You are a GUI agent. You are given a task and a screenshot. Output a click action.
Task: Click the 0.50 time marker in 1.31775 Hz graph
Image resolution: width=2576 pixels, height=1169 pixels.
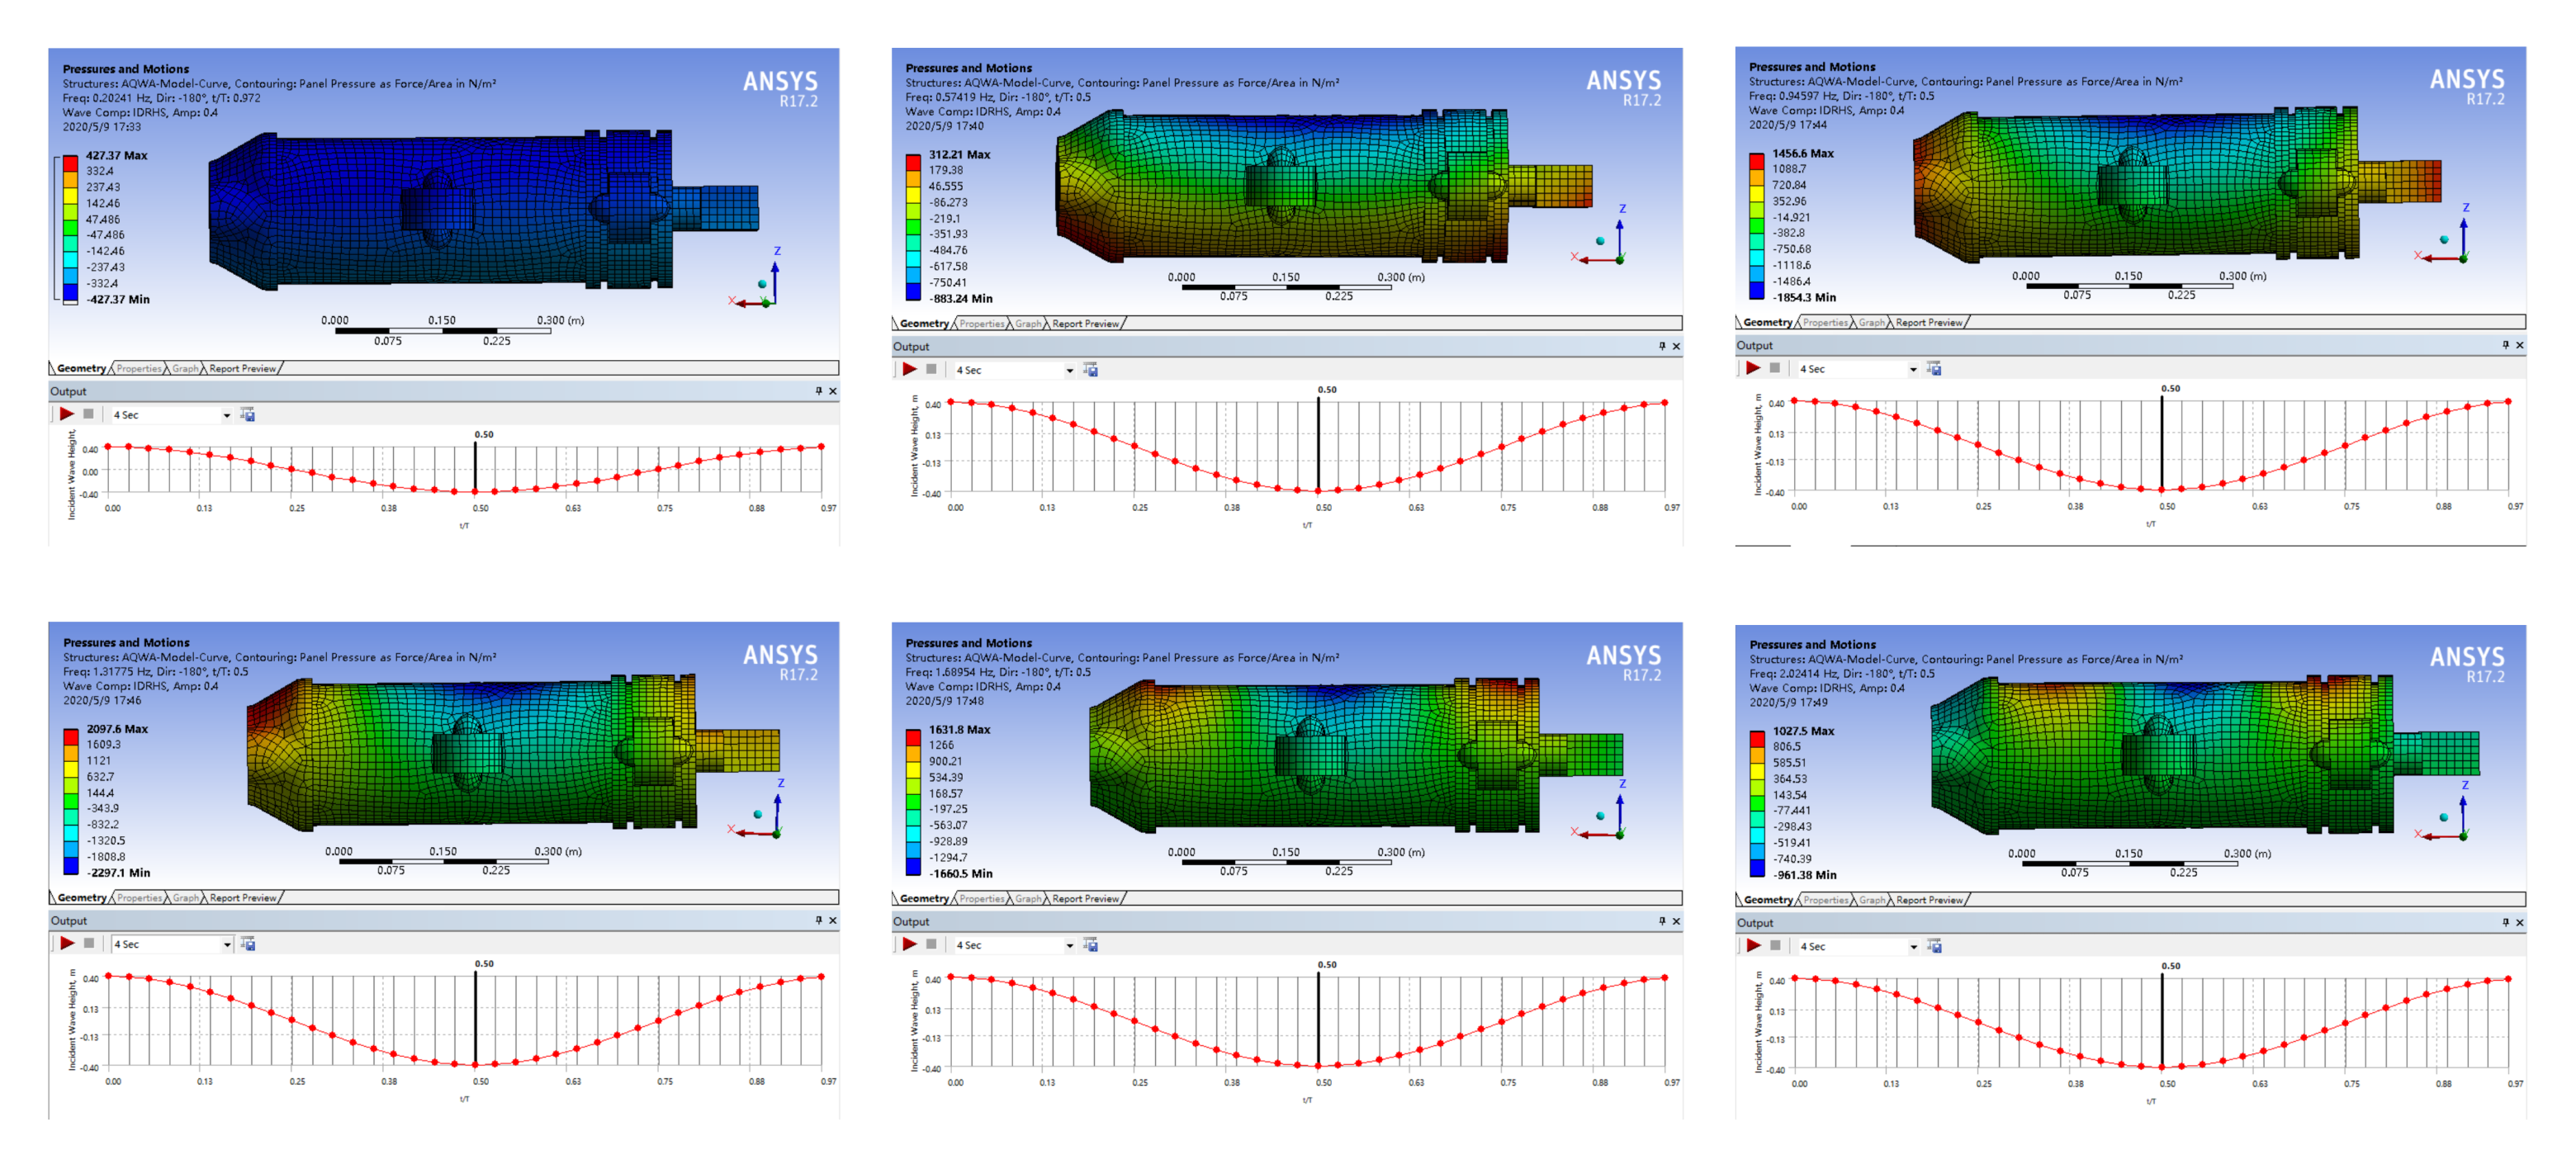click(x=475, y=1015)
